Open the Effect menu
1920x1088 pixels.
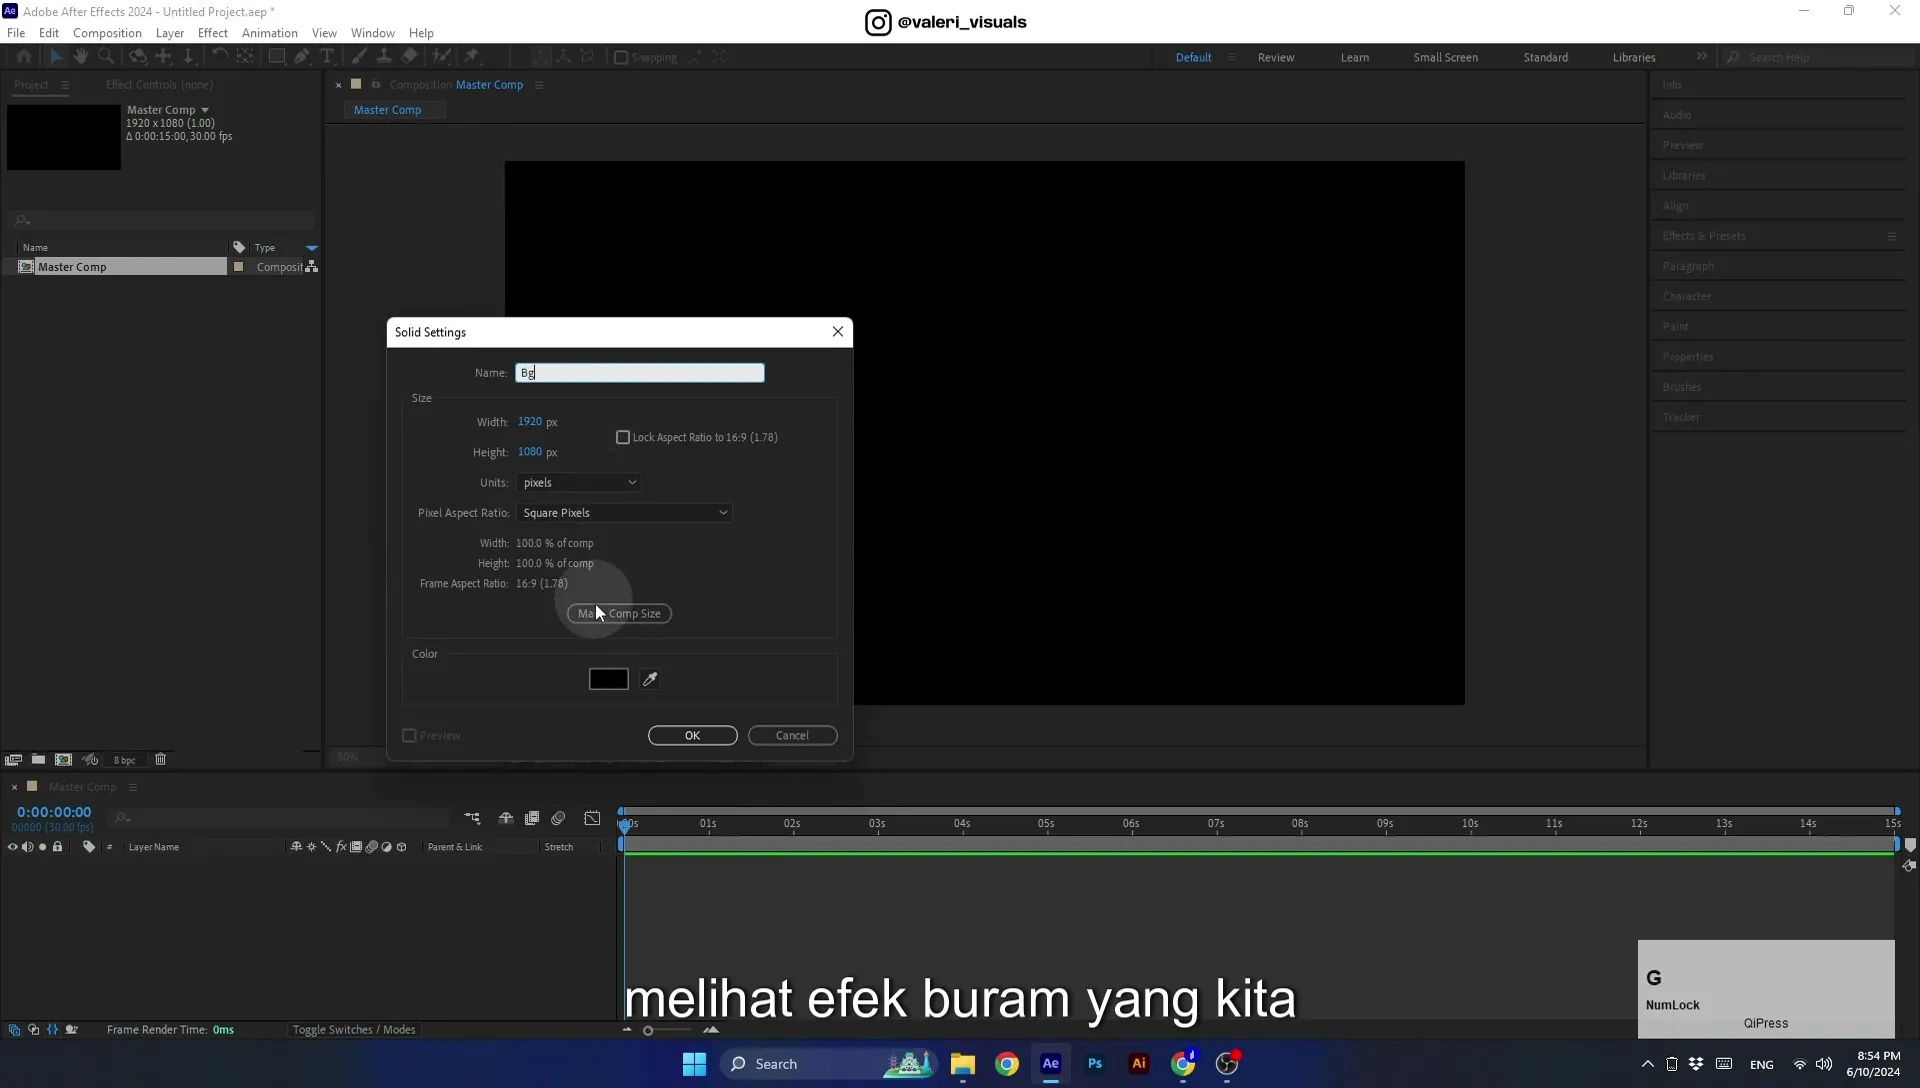click(x=213, y=33)
